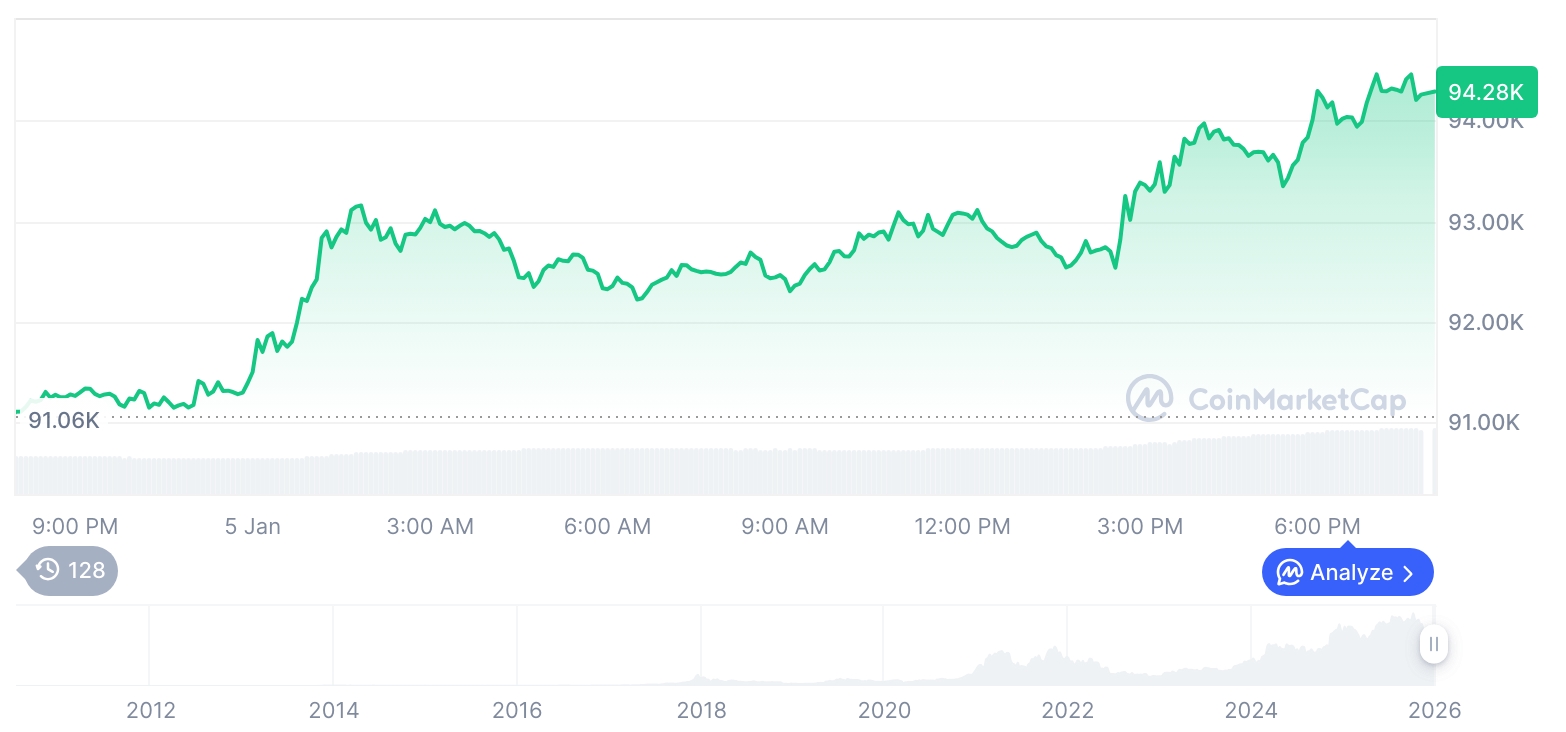Viewport: 1566px width, 732px height.
Task: Click the history clock icon badge
Action: click(47, 570)
